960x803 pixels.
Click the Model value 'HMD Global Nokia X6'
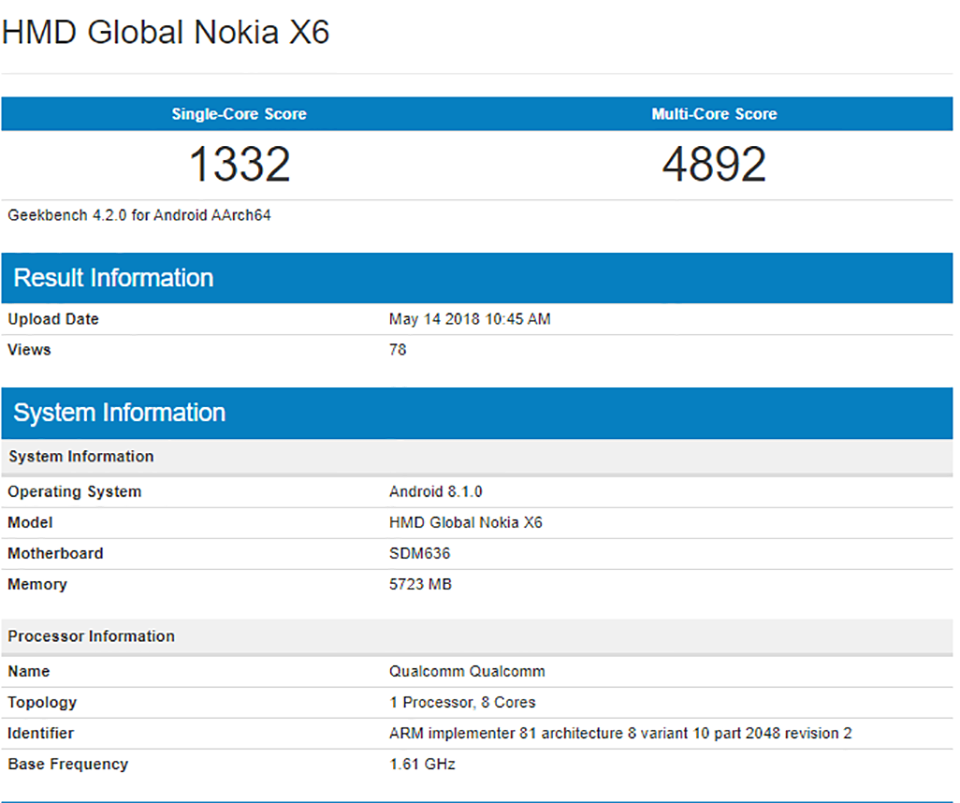[x=466, y=522]
